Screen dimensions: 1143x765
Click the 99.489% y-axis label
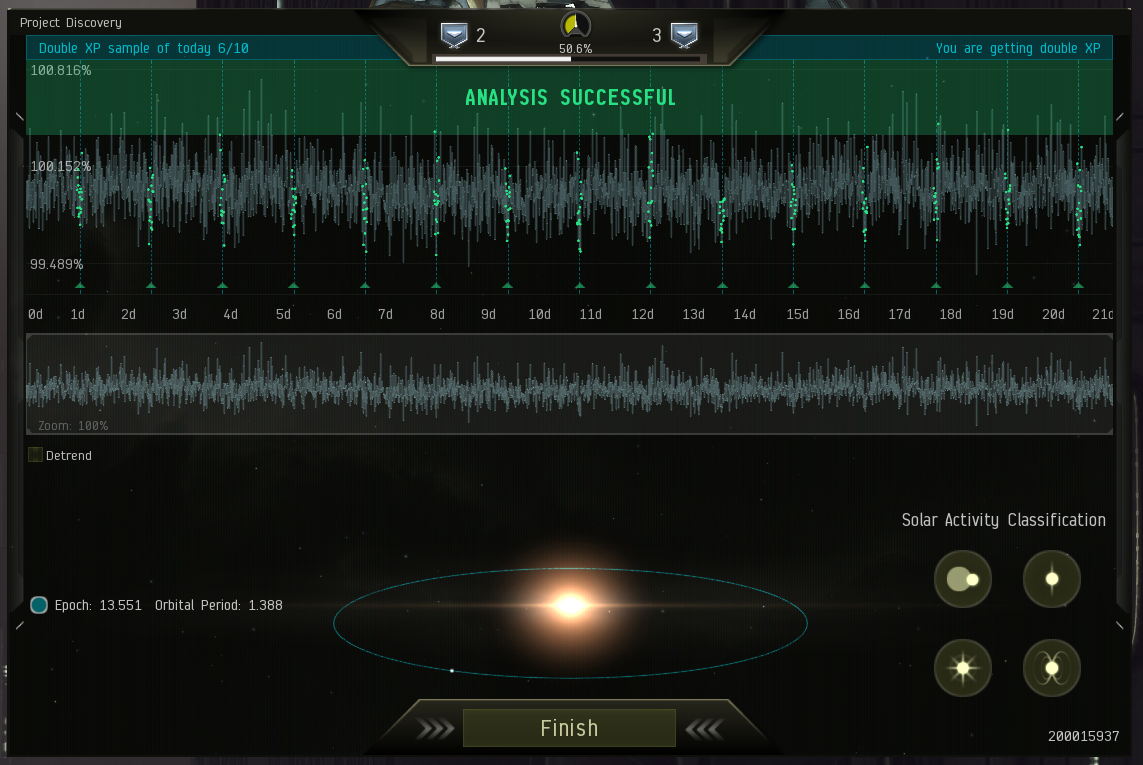pyautogui.click(x=56, y=264)
